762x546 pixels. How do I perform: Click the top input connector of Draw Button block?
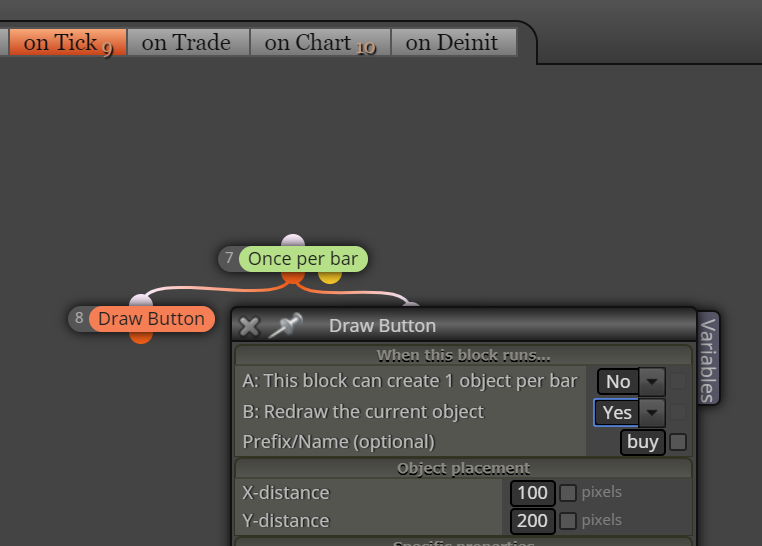click(x=141, y=300)
